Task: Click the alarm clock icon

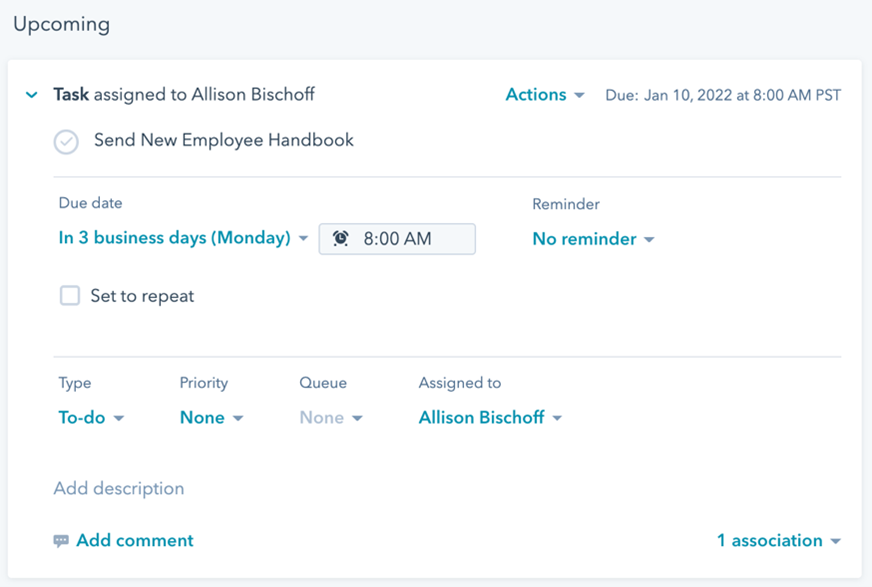Action: pos(340,238)
